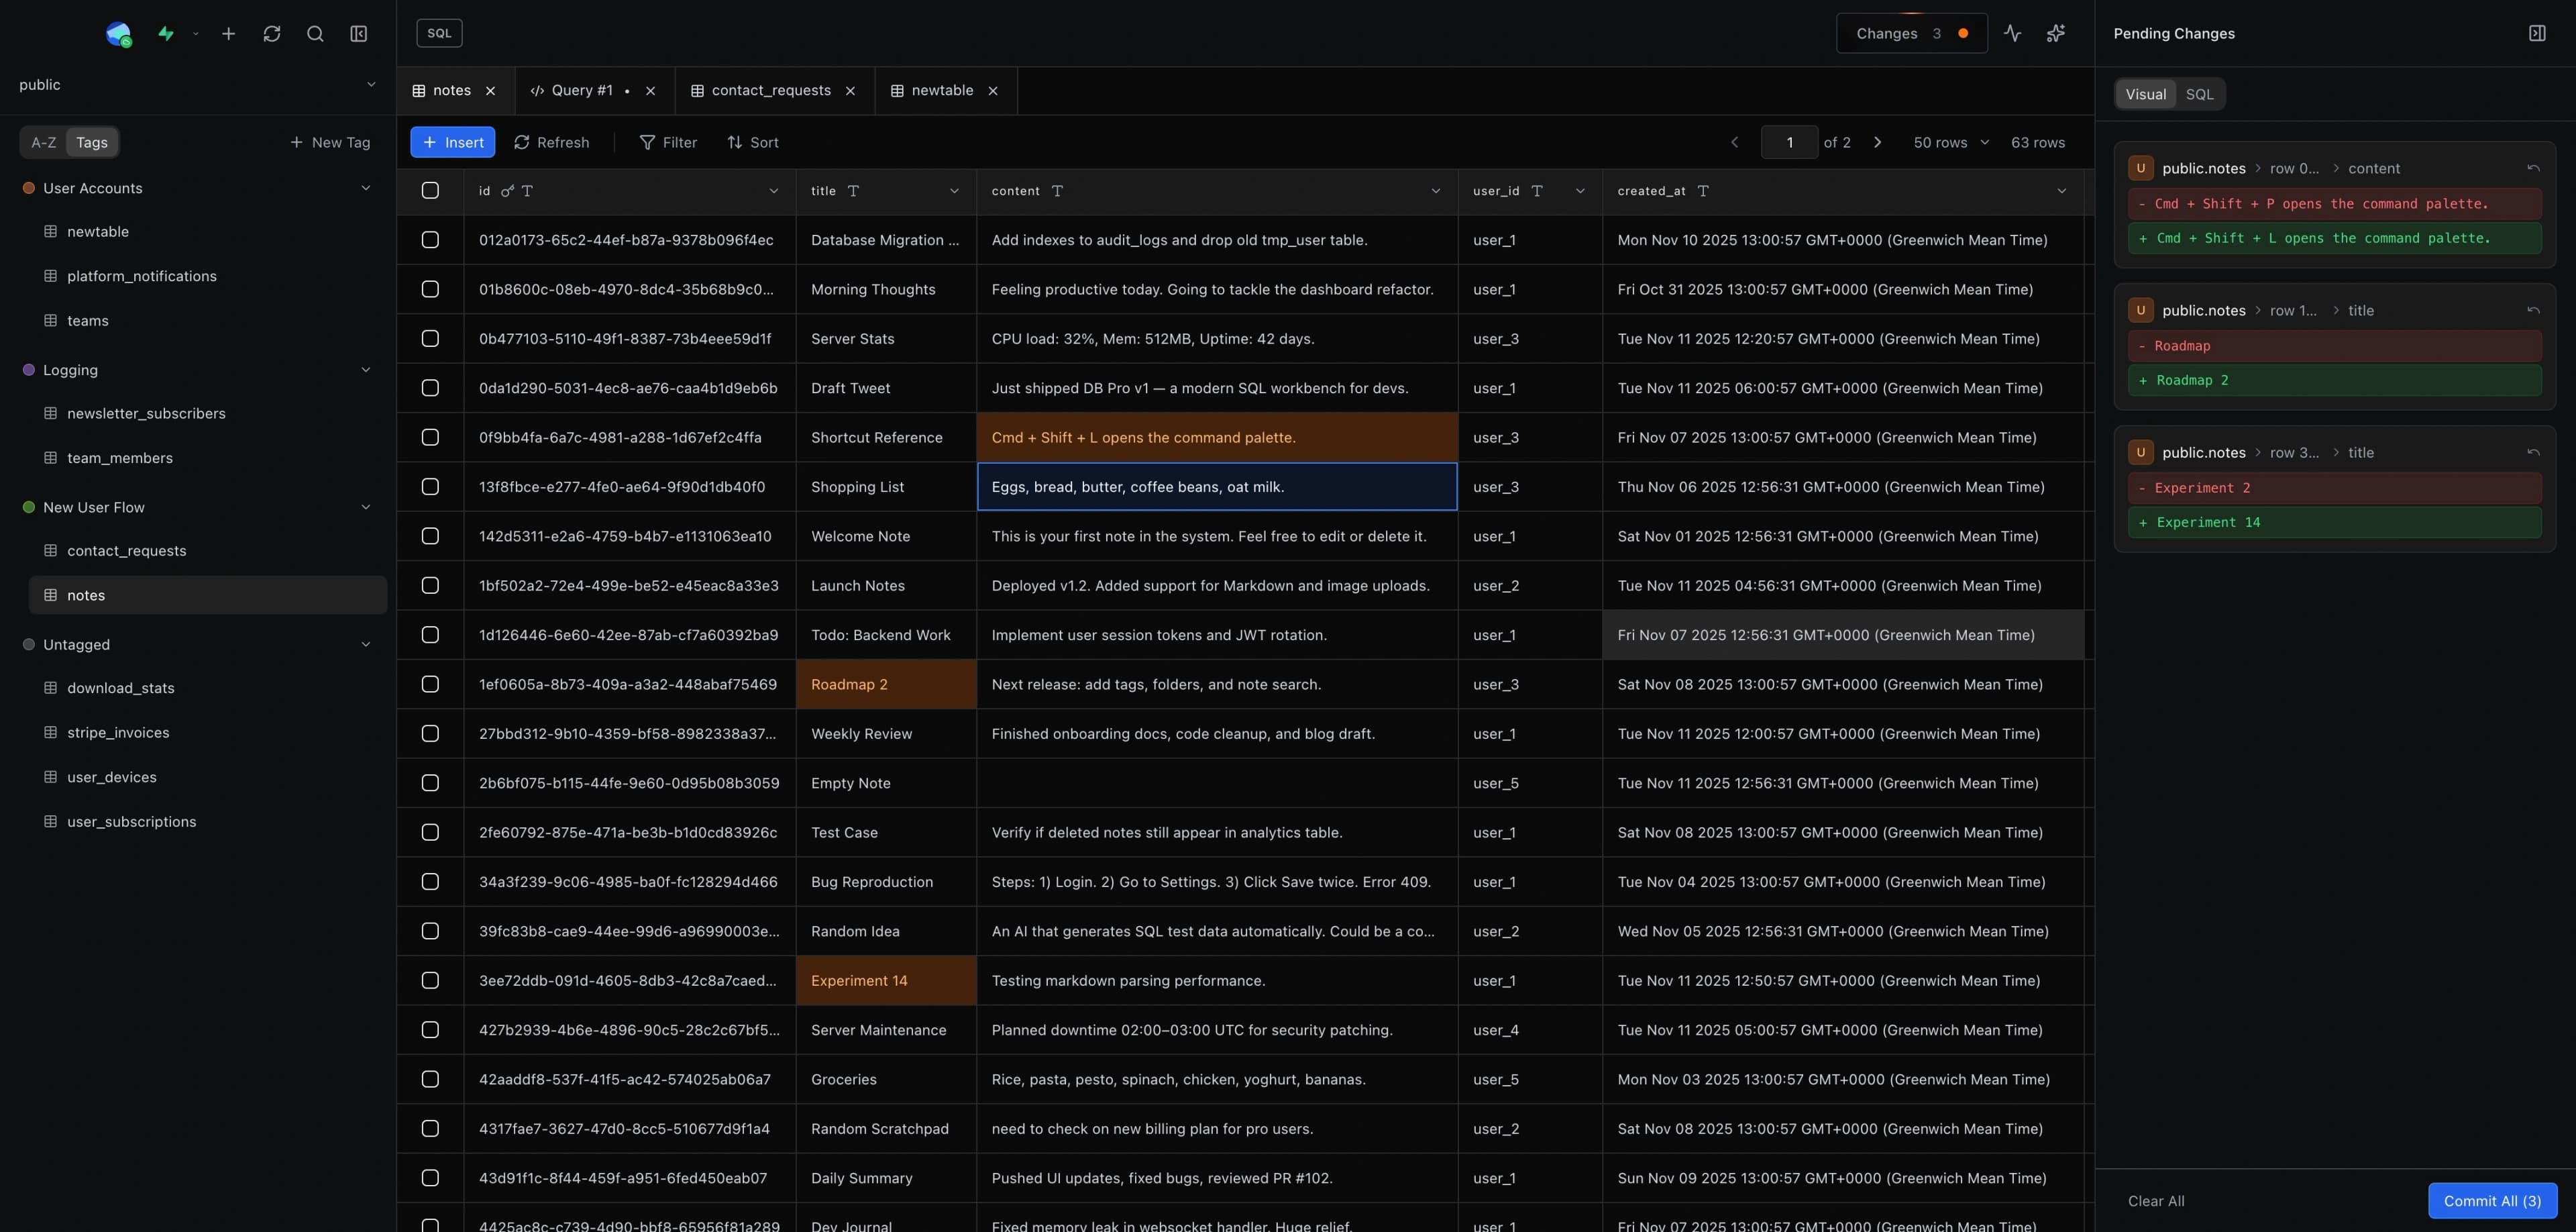
Task: Click Clear All in Pending Changes
Action: pyautogui.click(x=2156, y=1201)
